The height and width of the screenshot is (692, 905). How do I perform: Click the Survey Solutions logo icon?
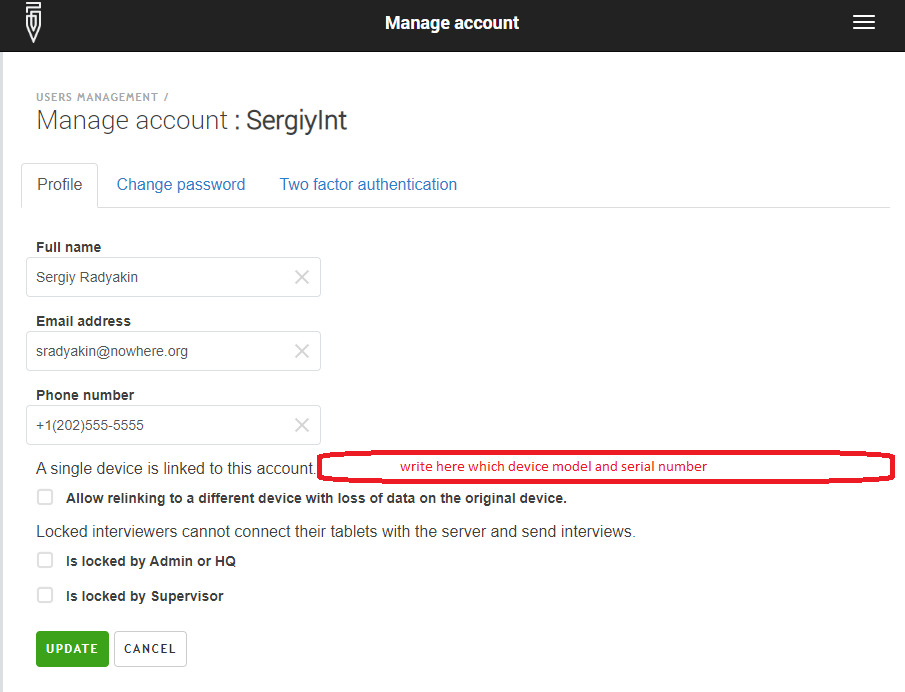pos(33,23)
